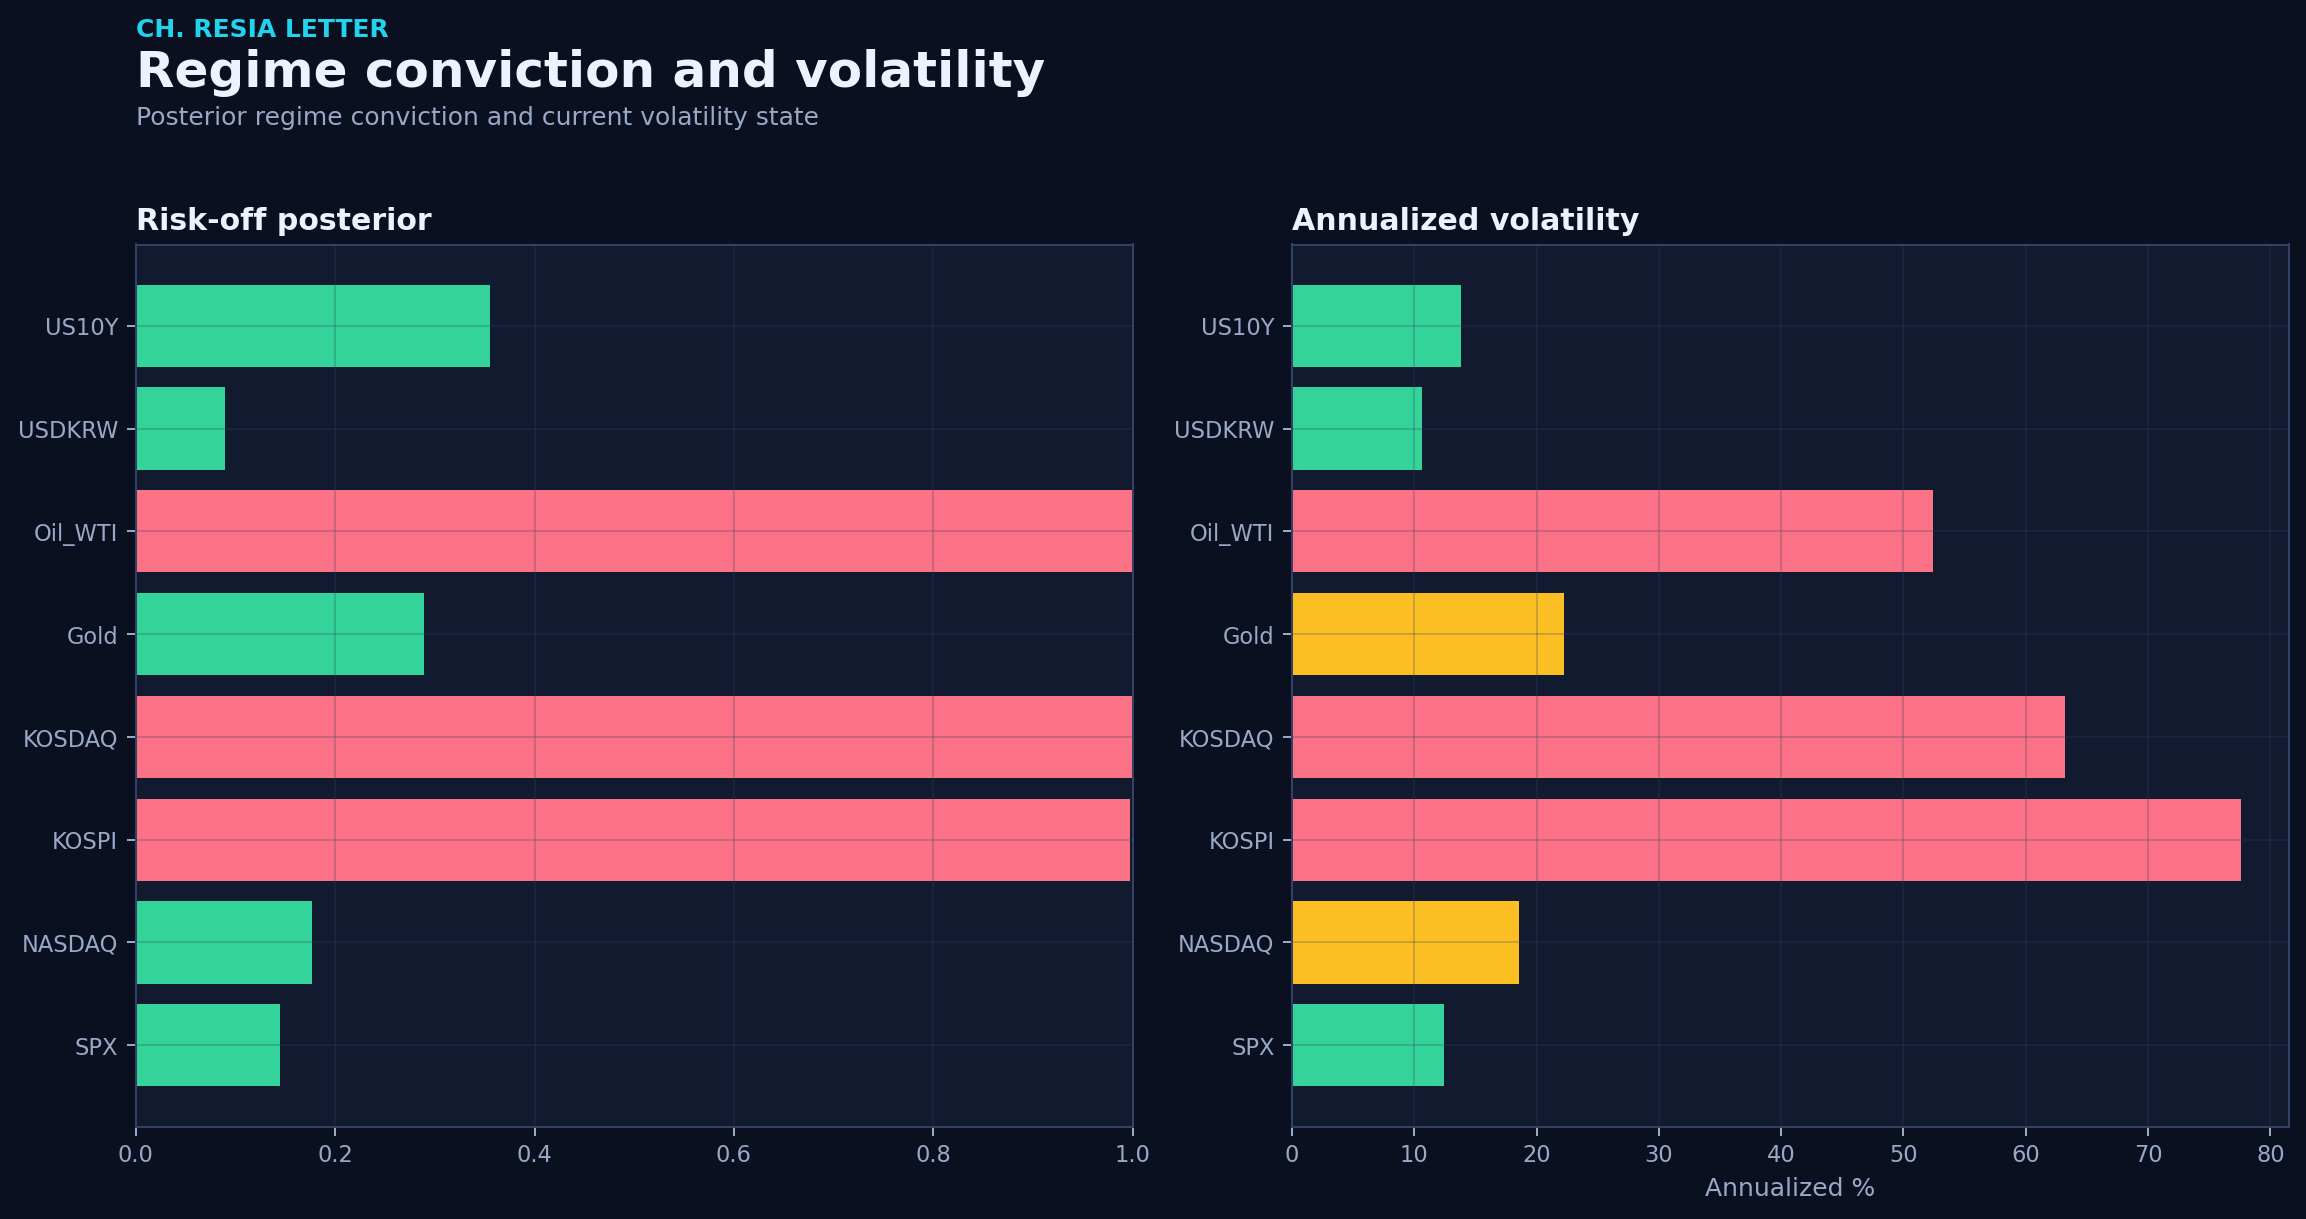
Task: Select the KOSPI annualized volatility bar
Action: (x=1766, y=840)
